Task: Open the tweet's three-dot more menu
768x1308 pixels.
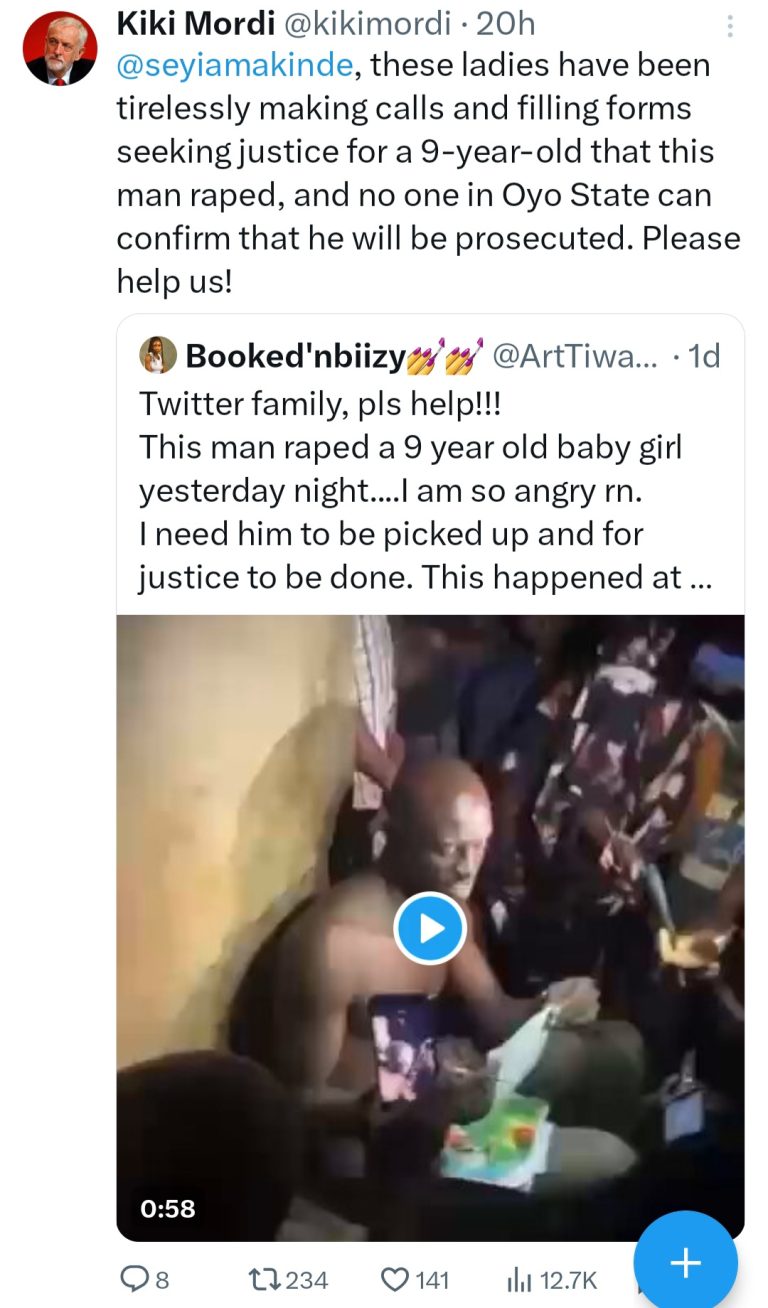Action: (x=730, y=26)
